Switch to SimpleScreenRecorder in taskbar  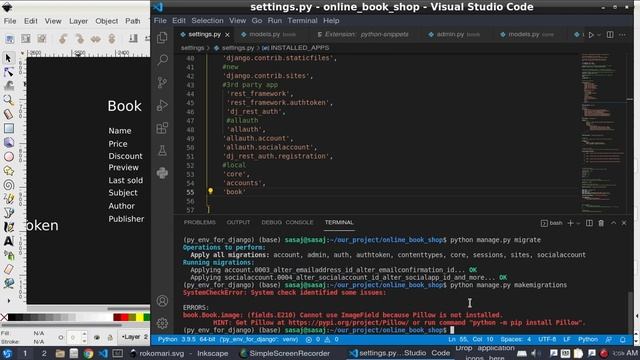pyautogui.click(x=285, y=353)
